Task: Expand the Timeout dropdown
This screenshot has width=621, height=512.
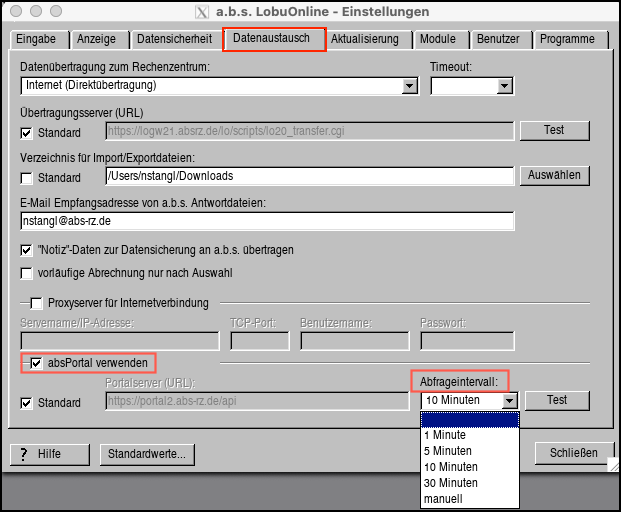Action: pos(504,86)
